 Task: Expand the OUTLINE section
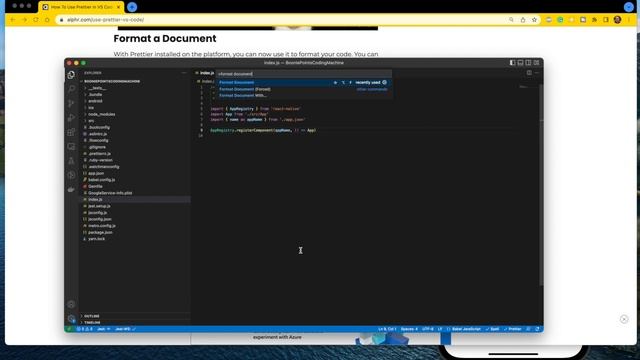[135, 316]
